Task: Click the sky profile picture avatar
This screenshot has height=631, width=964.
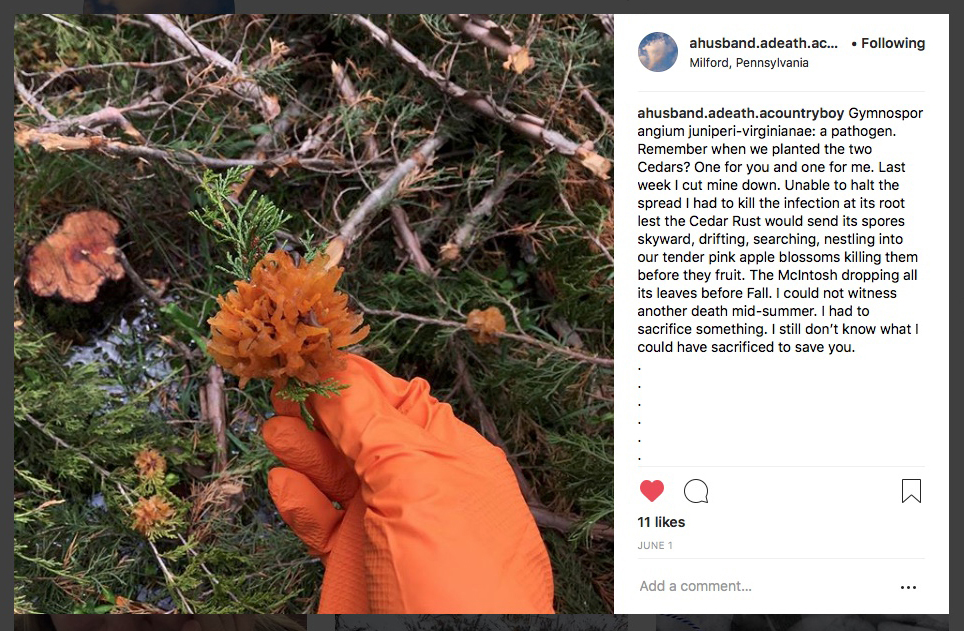Action: tap(658, 52)
